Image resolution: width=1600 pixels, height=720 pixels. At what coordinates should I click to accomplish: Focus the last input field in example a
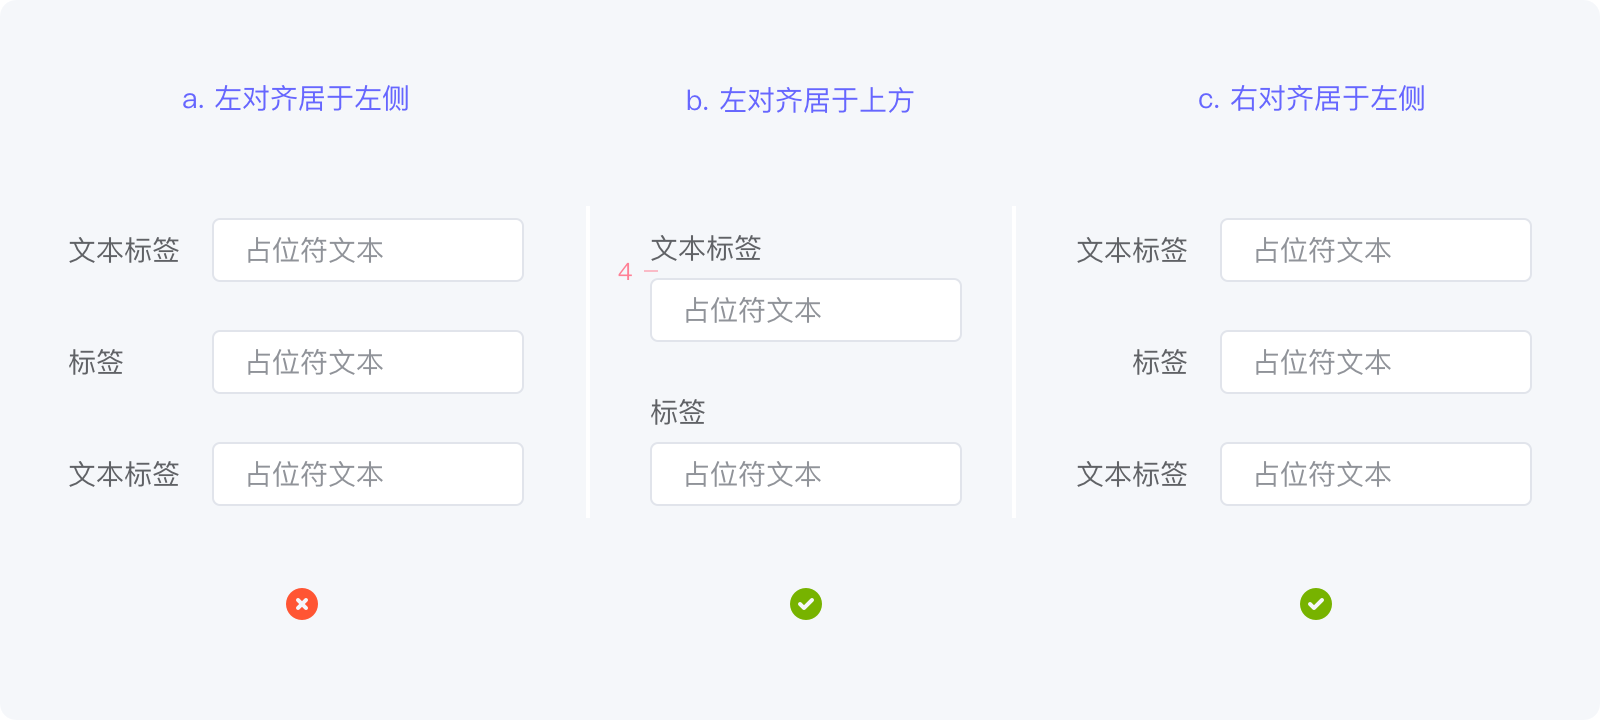(x=368, y=474)
